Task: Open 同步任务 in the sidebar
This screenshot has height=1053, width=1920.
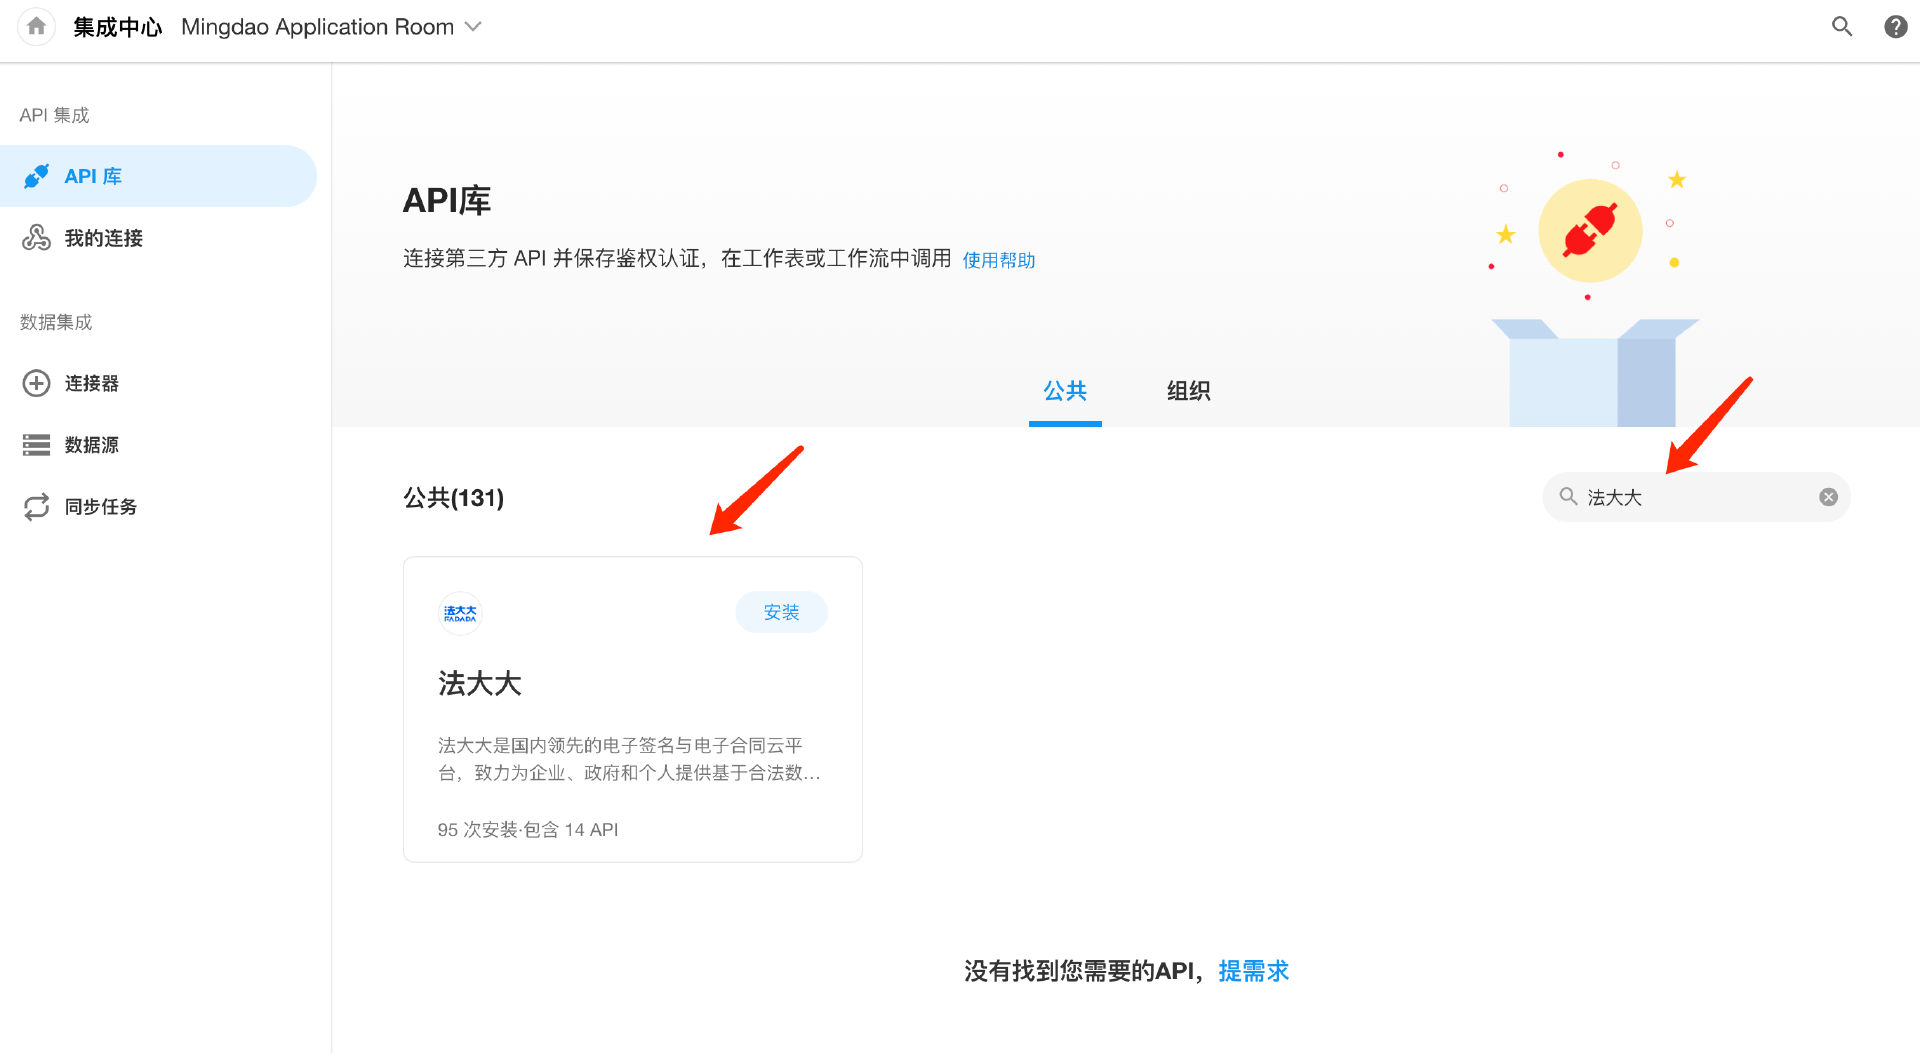Action: [x=158, y=507]
